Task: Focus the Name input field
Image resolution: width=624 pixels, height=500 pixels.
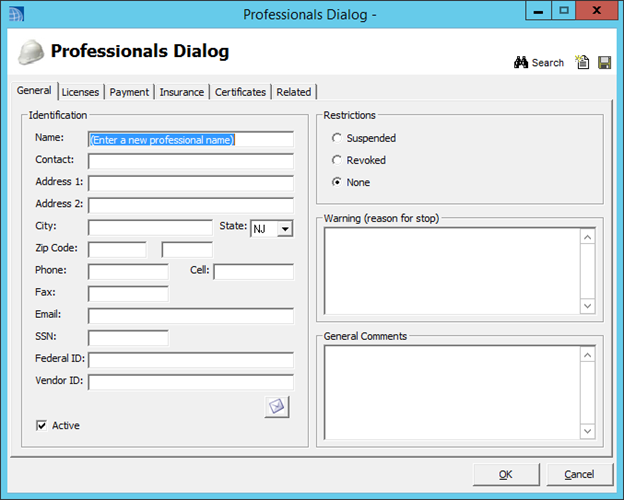Action: click(191, 139)
